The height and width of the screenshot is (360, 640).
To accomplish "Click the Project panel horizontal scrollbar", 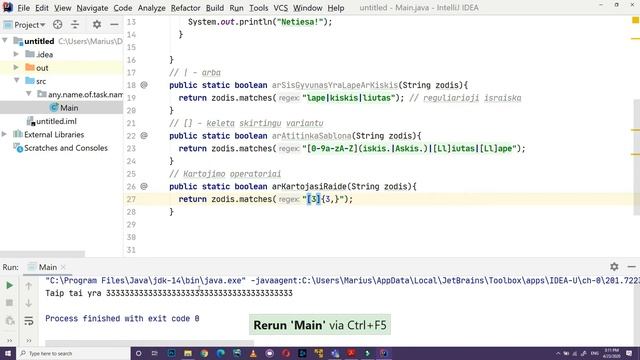I will click(42, 254).
